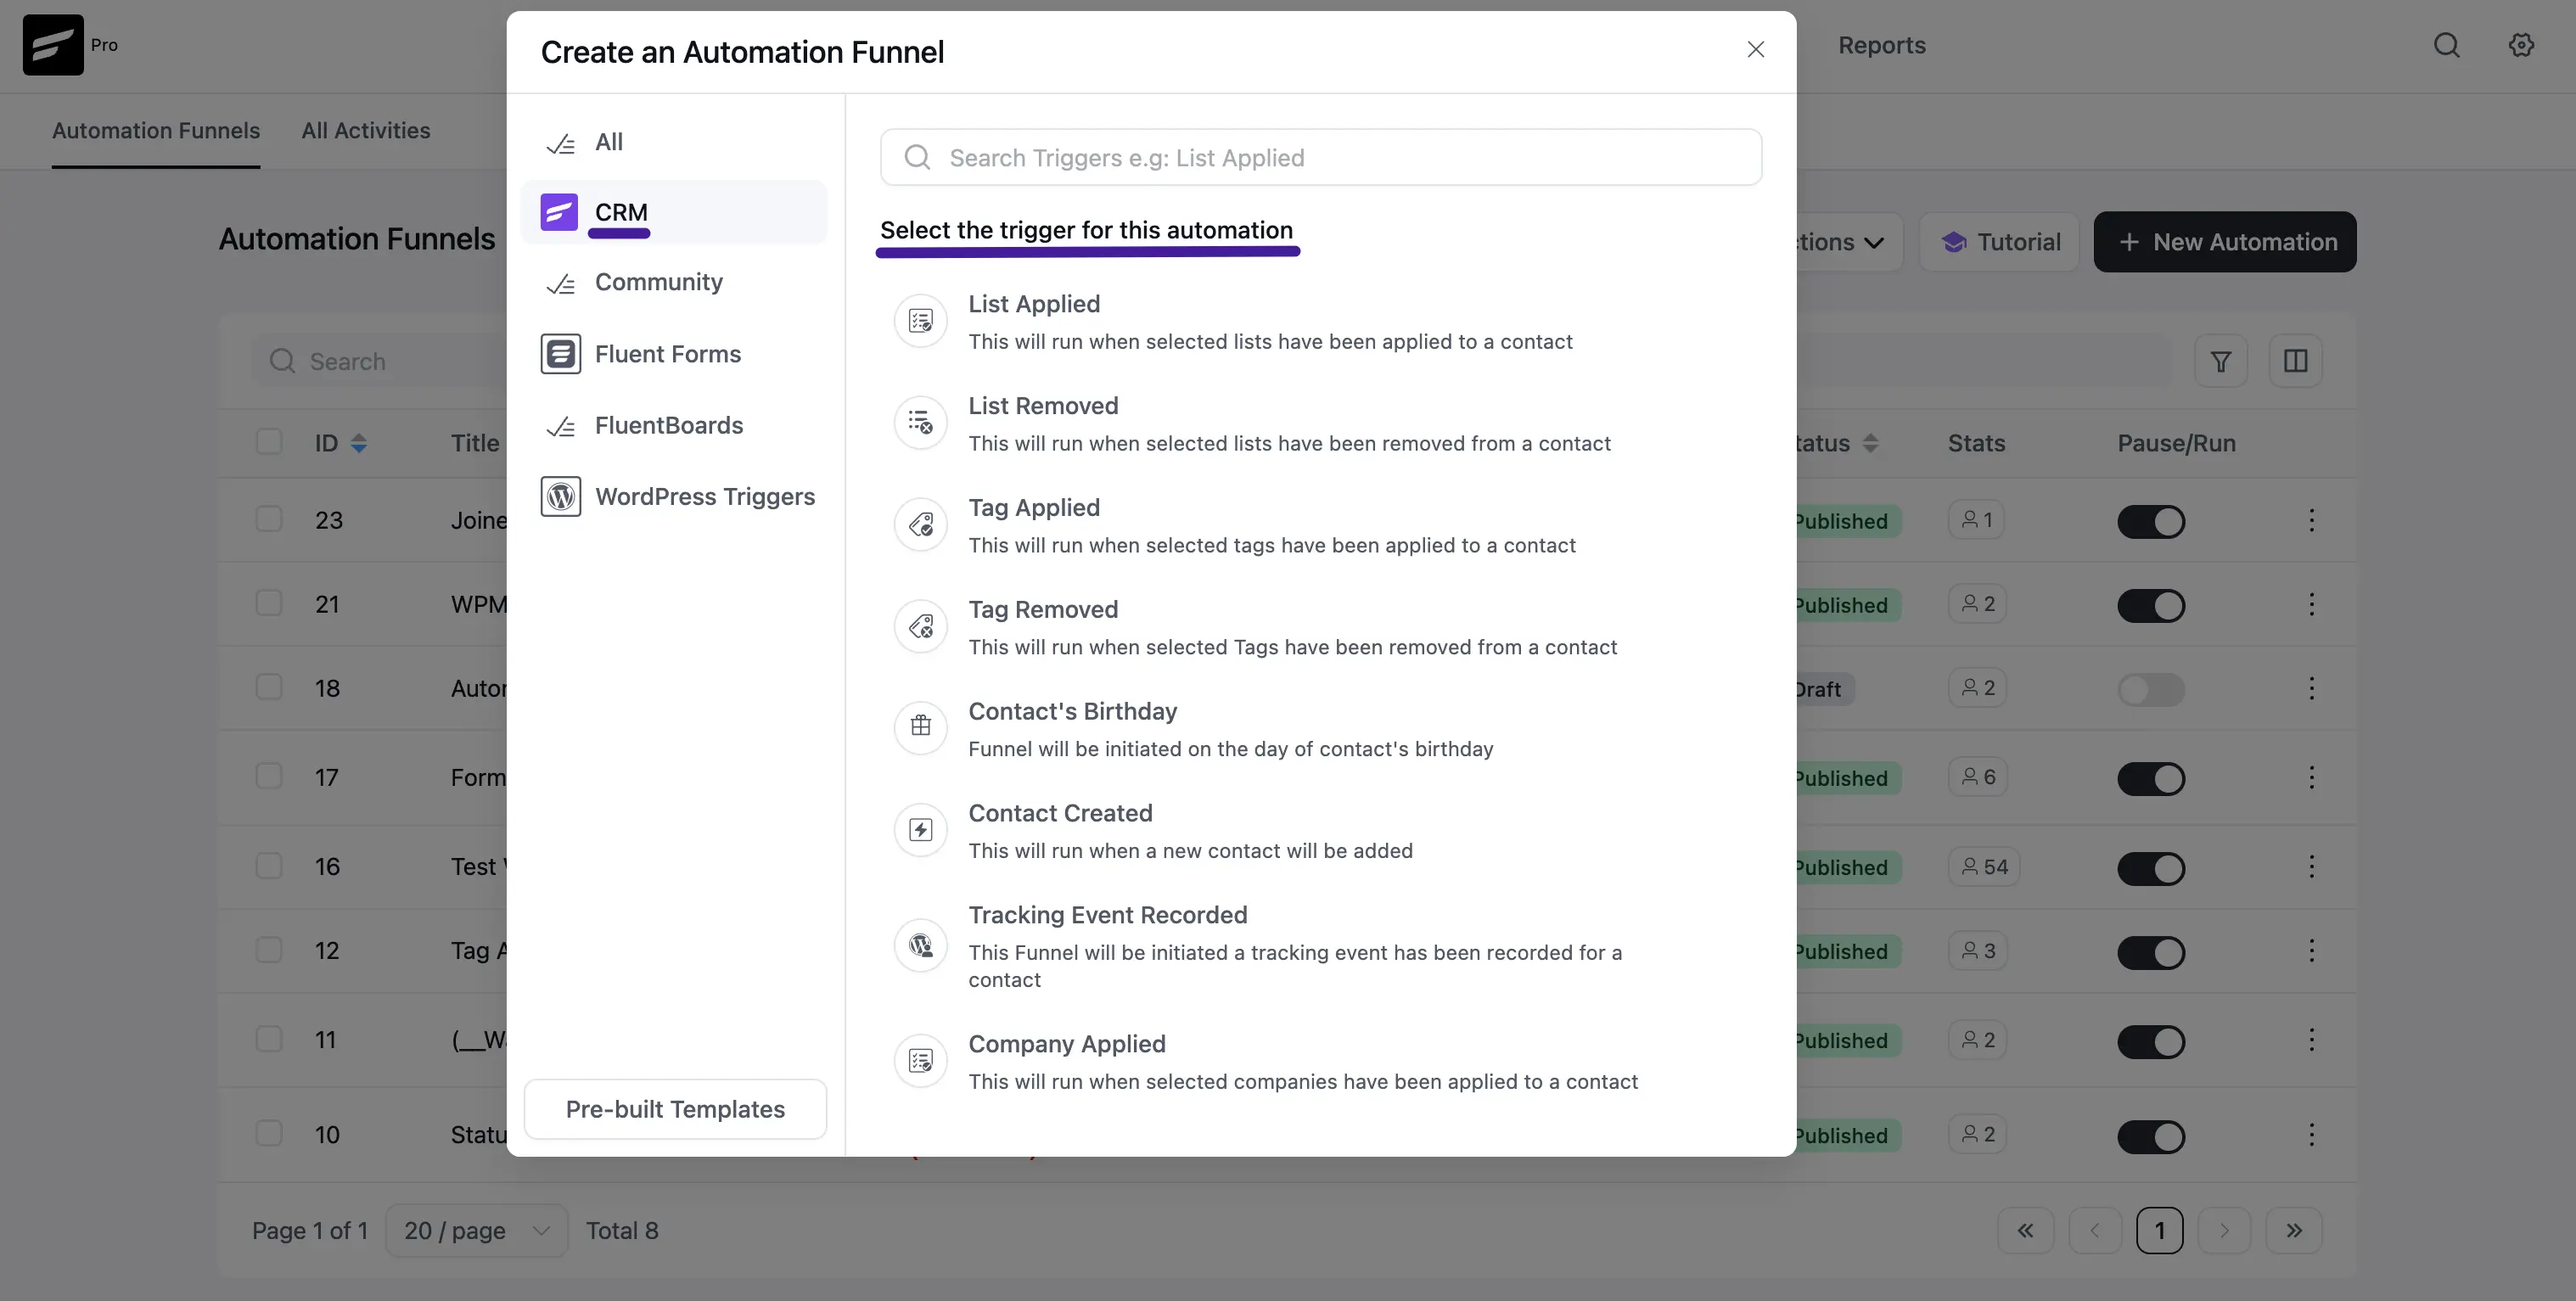The image size is (2576, 1301).
Task: Click the Contact's Birthday gift icon
Action: (x=920, y=728)
